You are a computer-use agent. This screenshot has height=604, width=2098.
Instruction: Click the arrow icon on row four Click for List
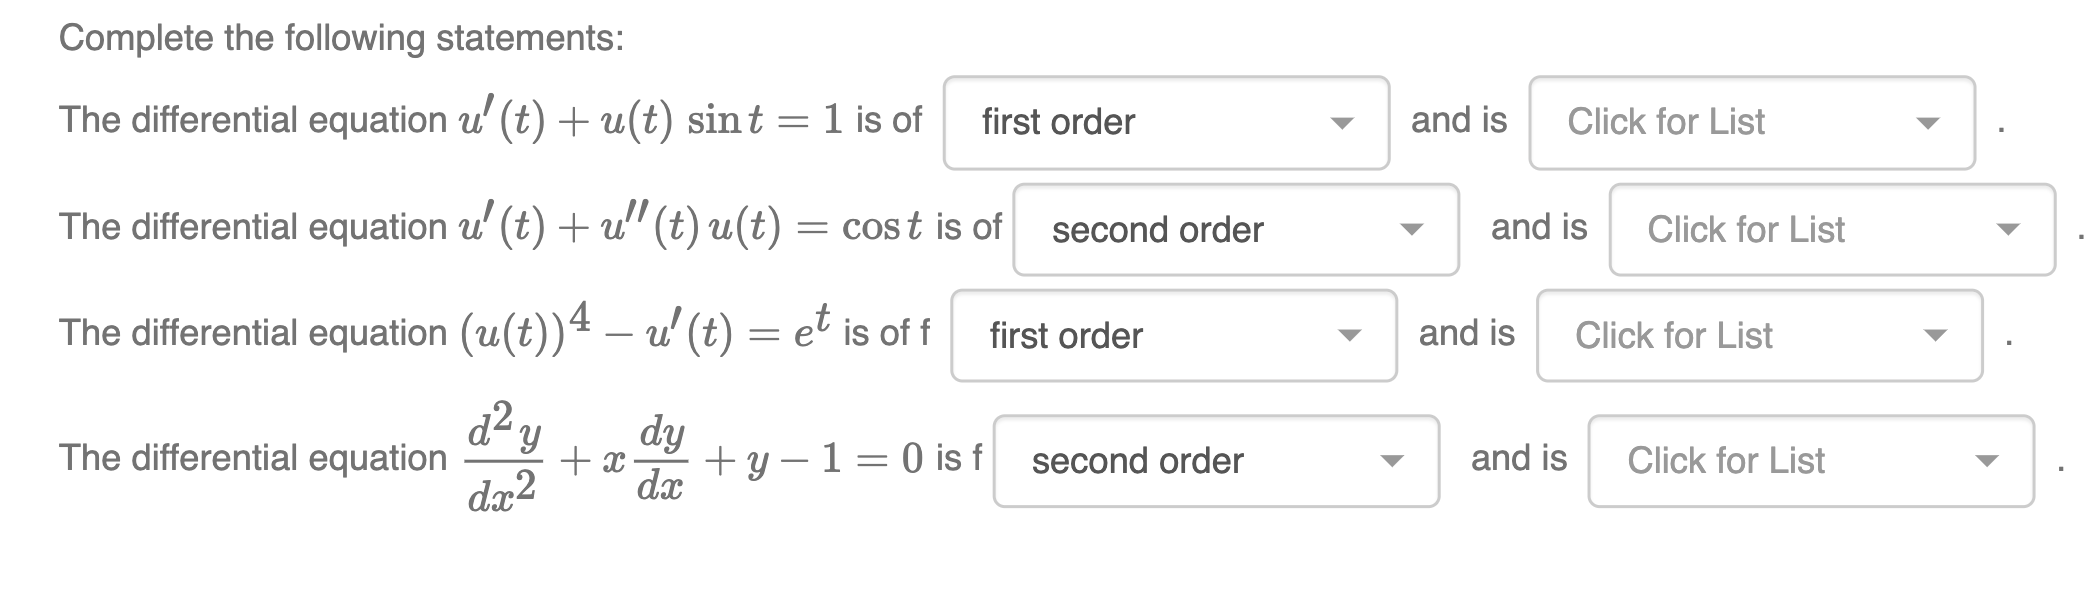[1987, 462]
